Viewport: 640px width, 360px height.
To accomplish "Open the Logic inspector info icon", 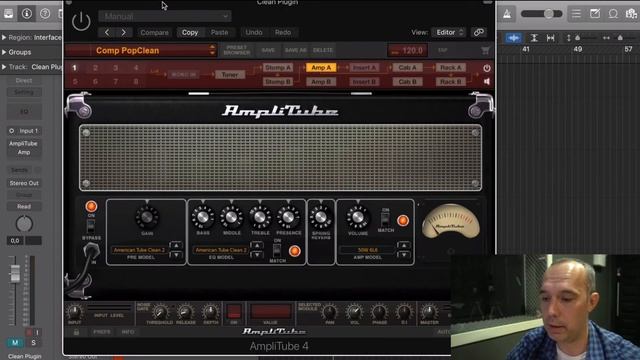I will coord(27,13).
